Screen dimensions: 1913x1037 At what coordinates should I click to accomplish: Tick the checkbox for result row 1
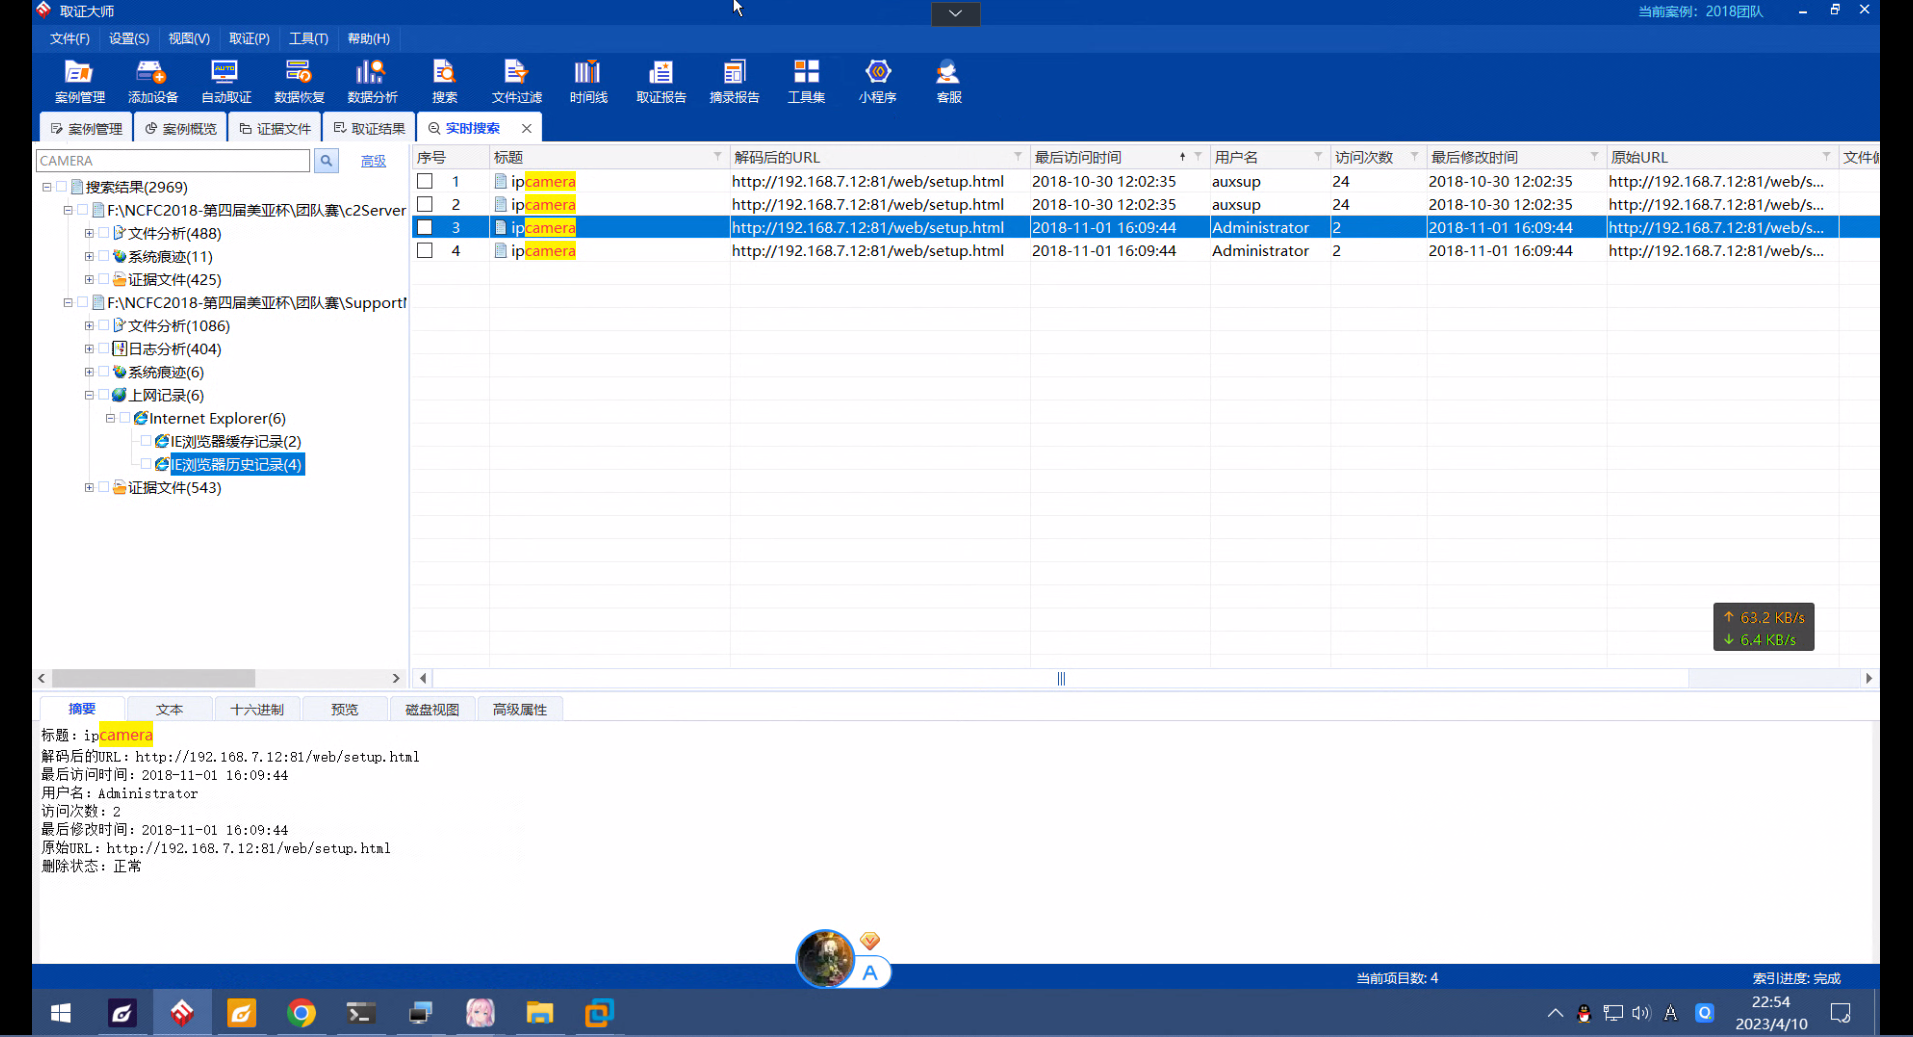(425, 181)
